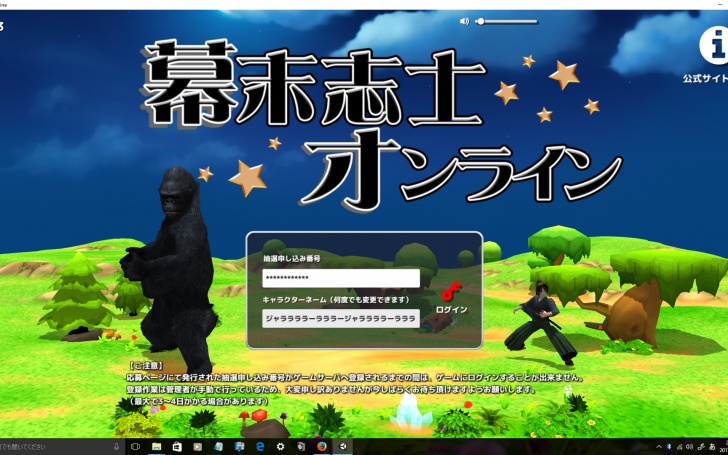728x455 pixels.
Task: Click the pen link tray icon
Action: pyautogui.click(x=701, y=447)
